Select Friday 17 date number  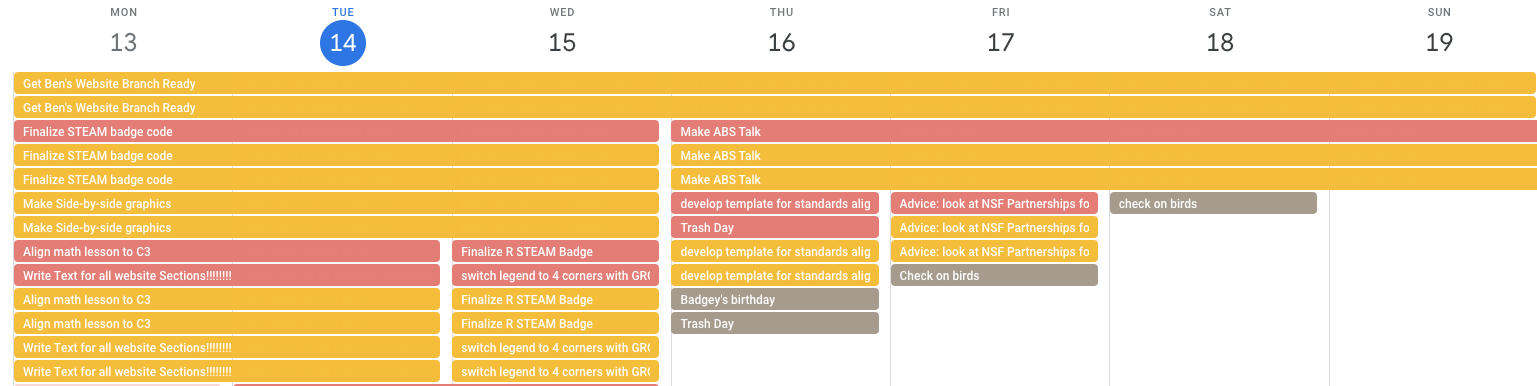[x=1000, y=43]
